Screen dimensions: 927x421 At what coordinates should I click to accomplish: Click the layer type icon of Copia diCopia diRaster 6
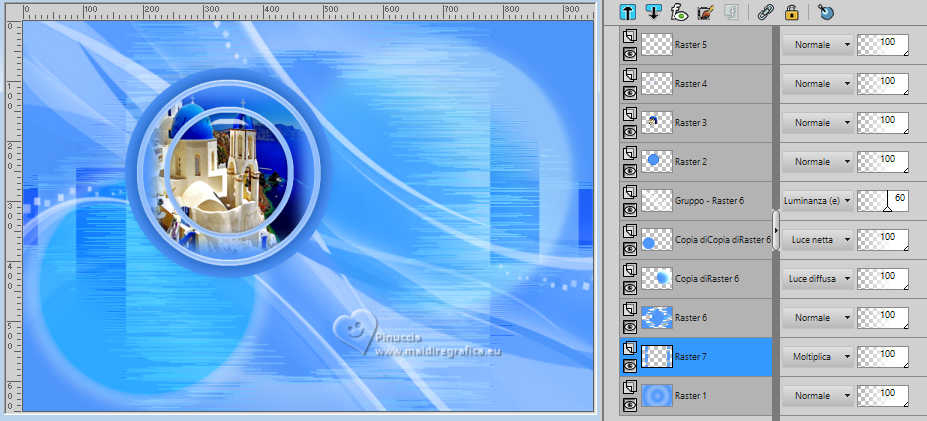pyautogui.click(x=630, y=232)
